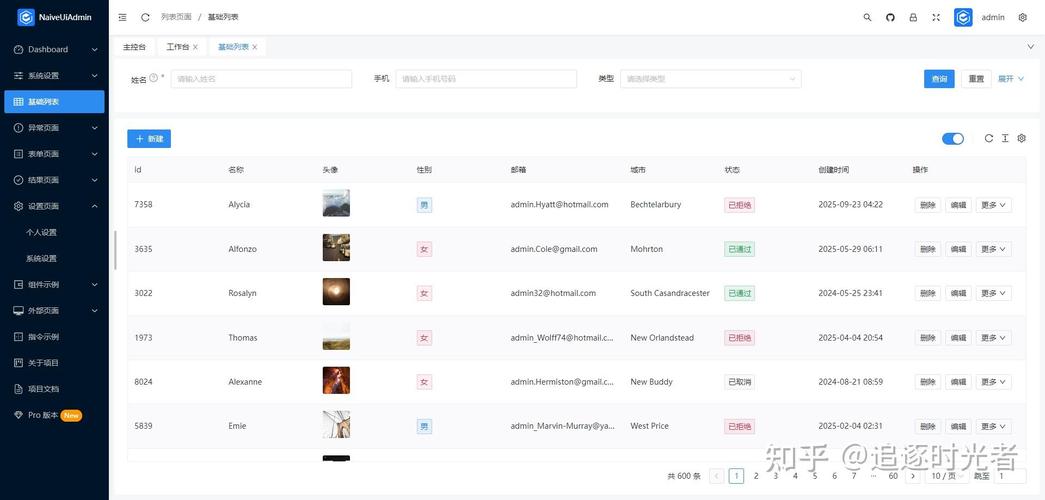The image size is (1045, 500).
Task: Edit the Rosalyn row with 编辑
Action: coord(958,293)
